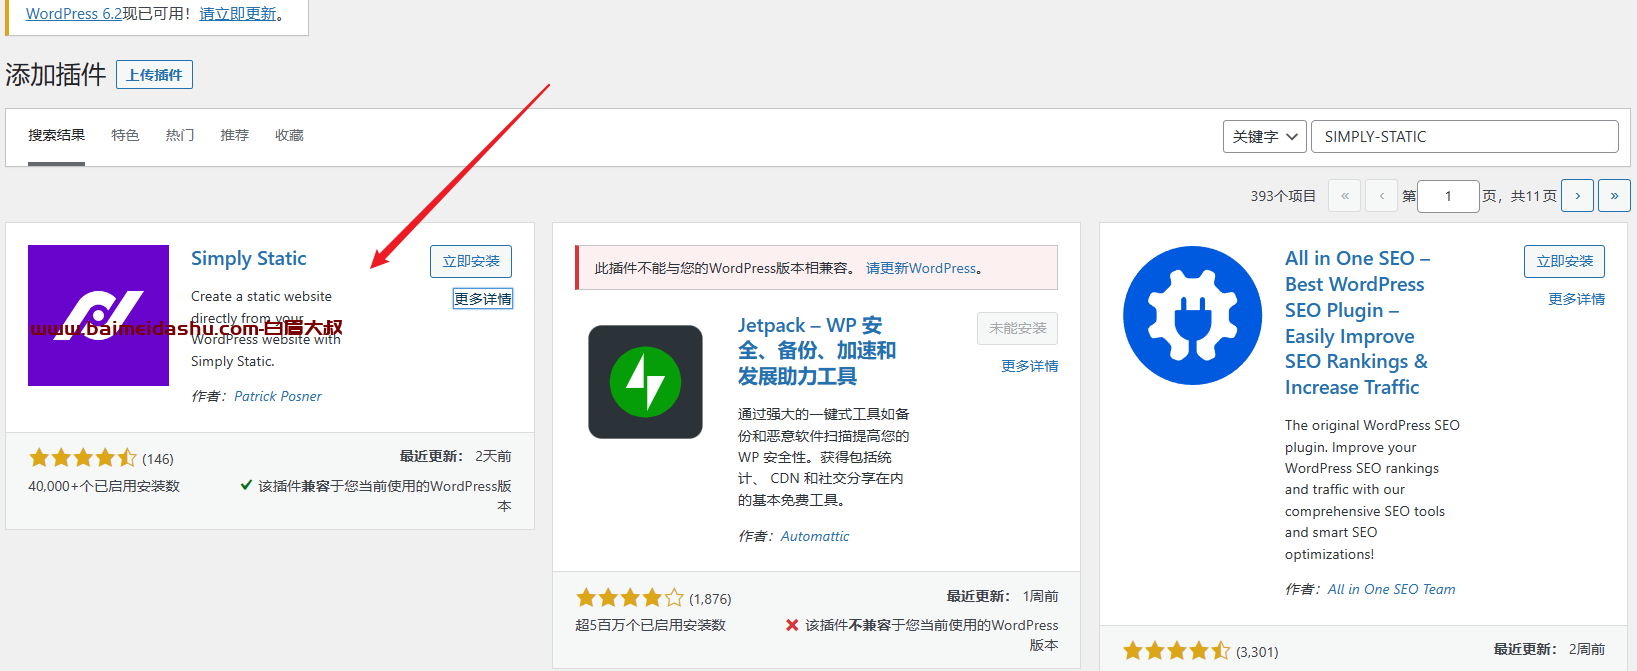Switch to the 收藏 tab

coord(289,136)
